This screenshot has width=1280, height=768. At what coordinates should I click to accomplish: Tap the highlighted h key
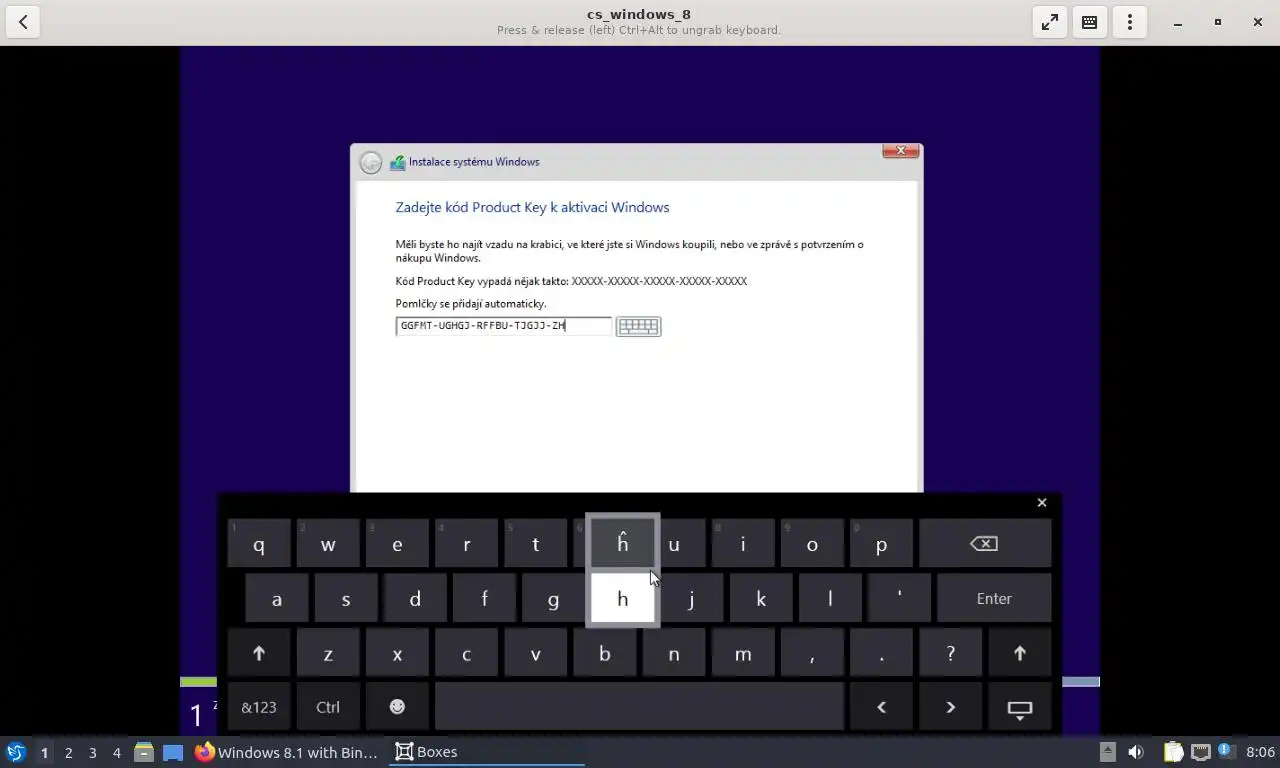(x=622, y=599)
